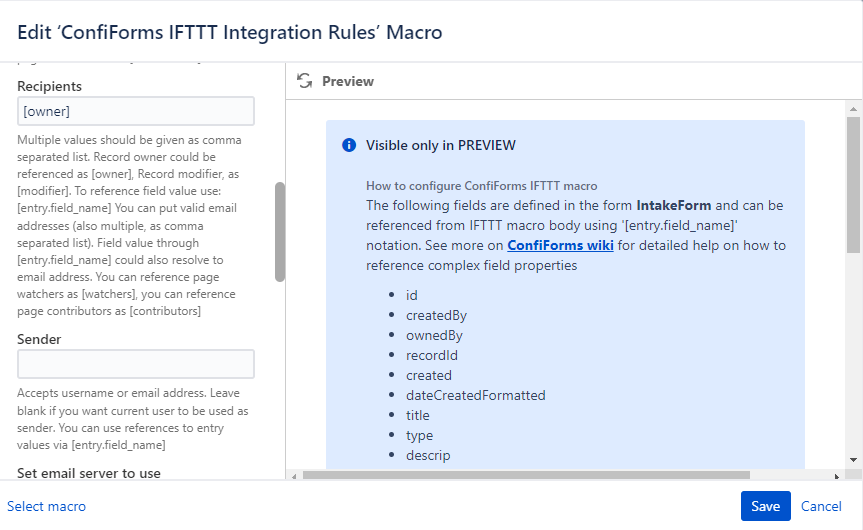Click the 'Recipients' field label
863x530 pixels.
click(50, 86)
